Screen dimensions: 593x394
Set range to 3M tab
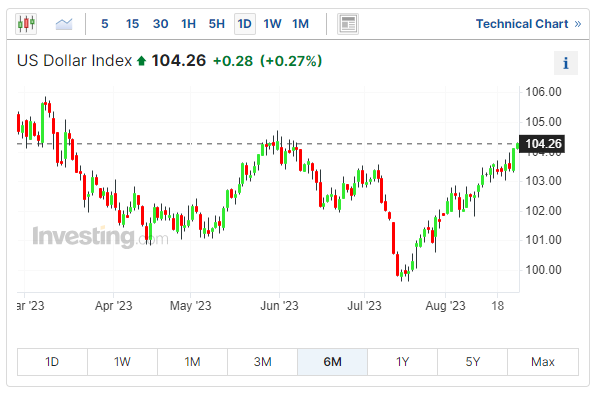262,362
